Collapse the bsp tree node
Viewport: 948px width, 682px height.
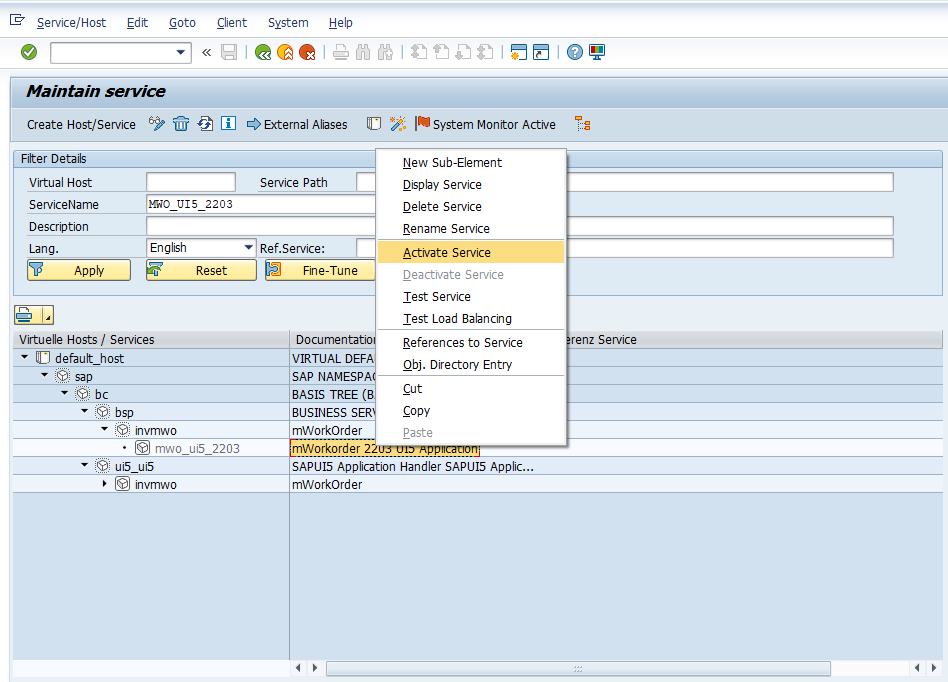(x=84, y=412)
